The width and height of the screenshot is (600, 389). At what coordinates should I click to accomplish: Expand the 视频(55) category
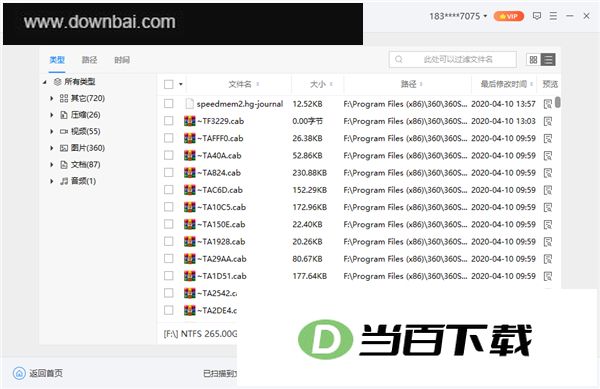pos(52,131)
